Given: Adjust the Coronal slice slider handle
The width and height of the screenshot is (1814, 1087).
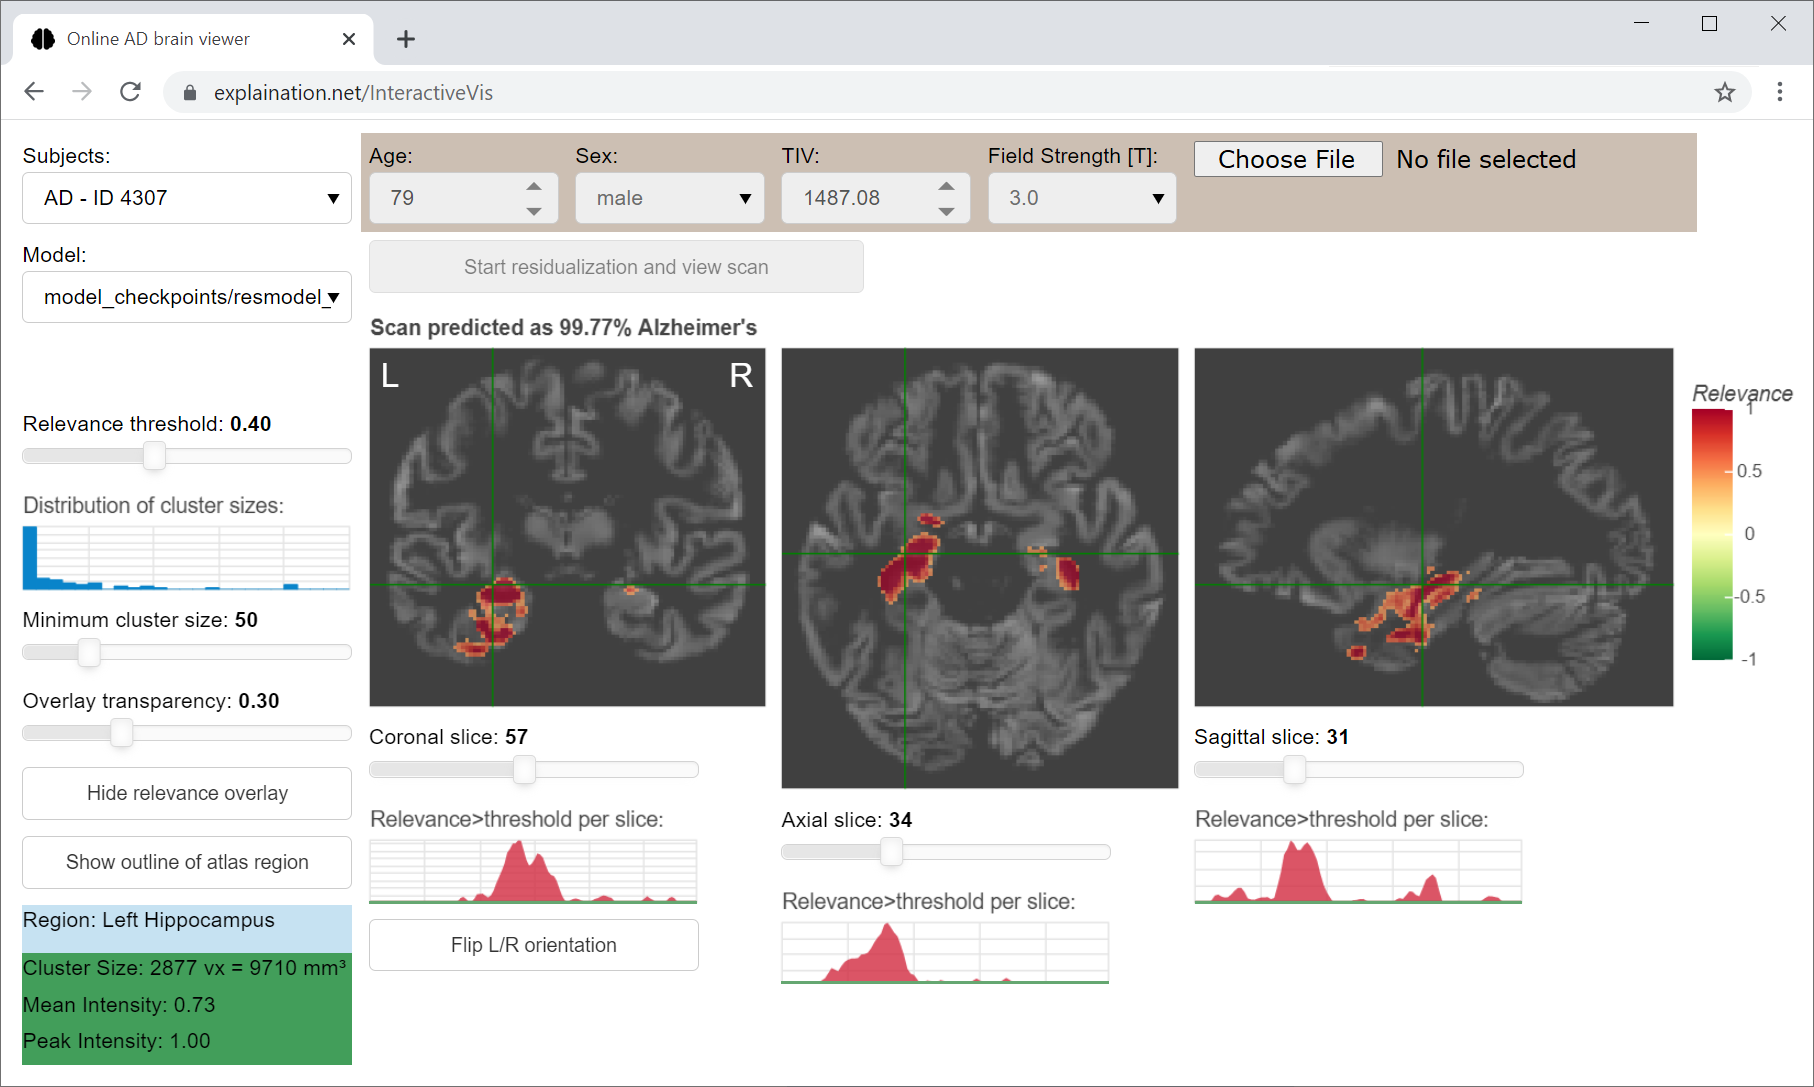Looking at the screenshot, I should coord(524,769).
